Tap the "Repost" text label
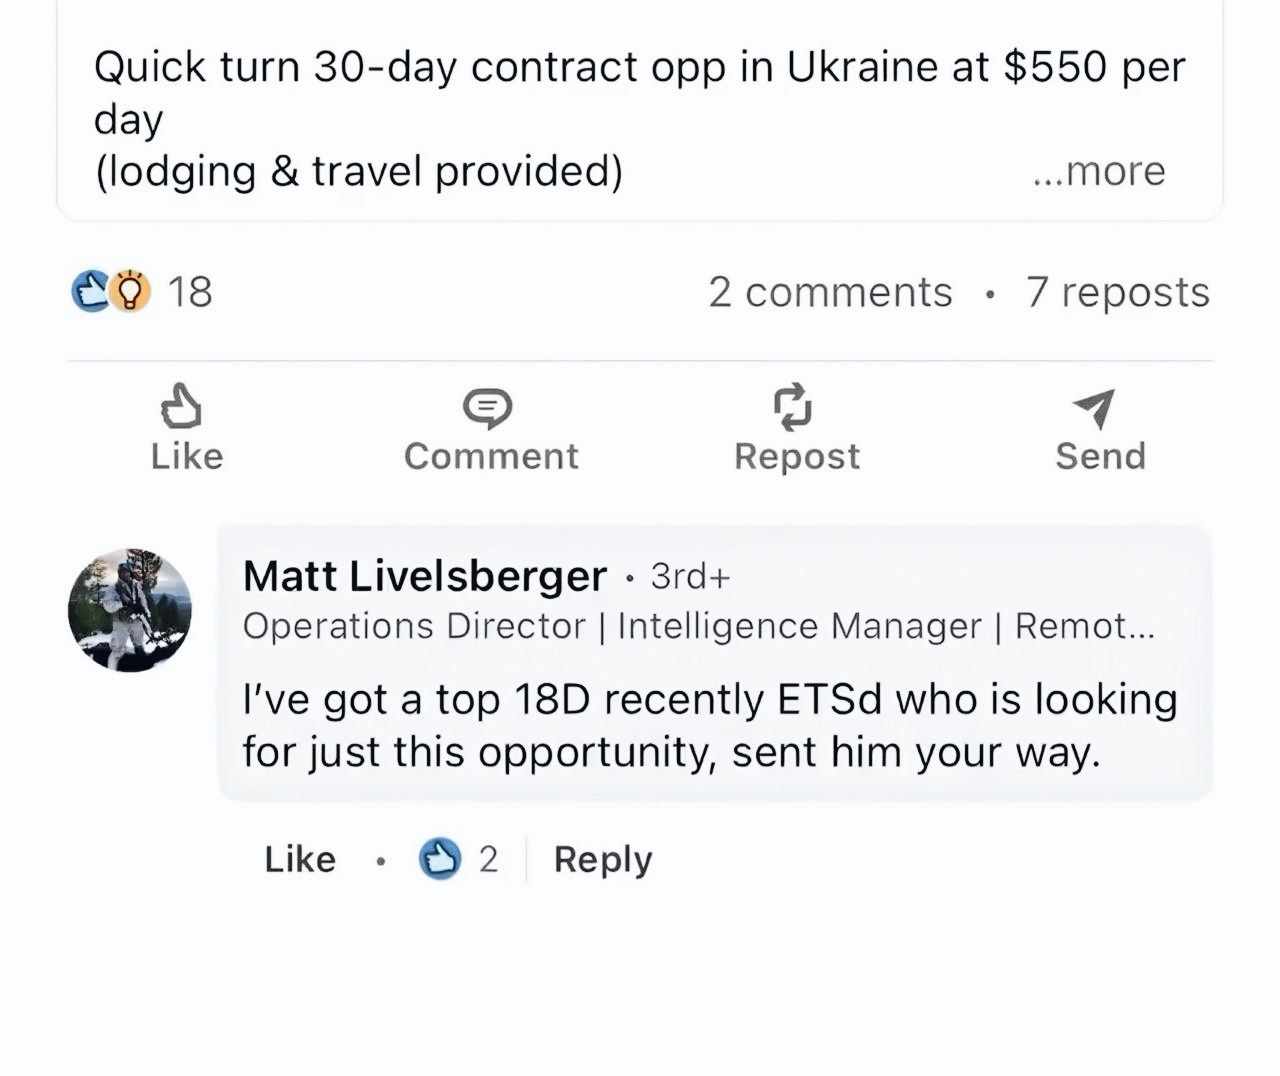 [x=797, y=456]
